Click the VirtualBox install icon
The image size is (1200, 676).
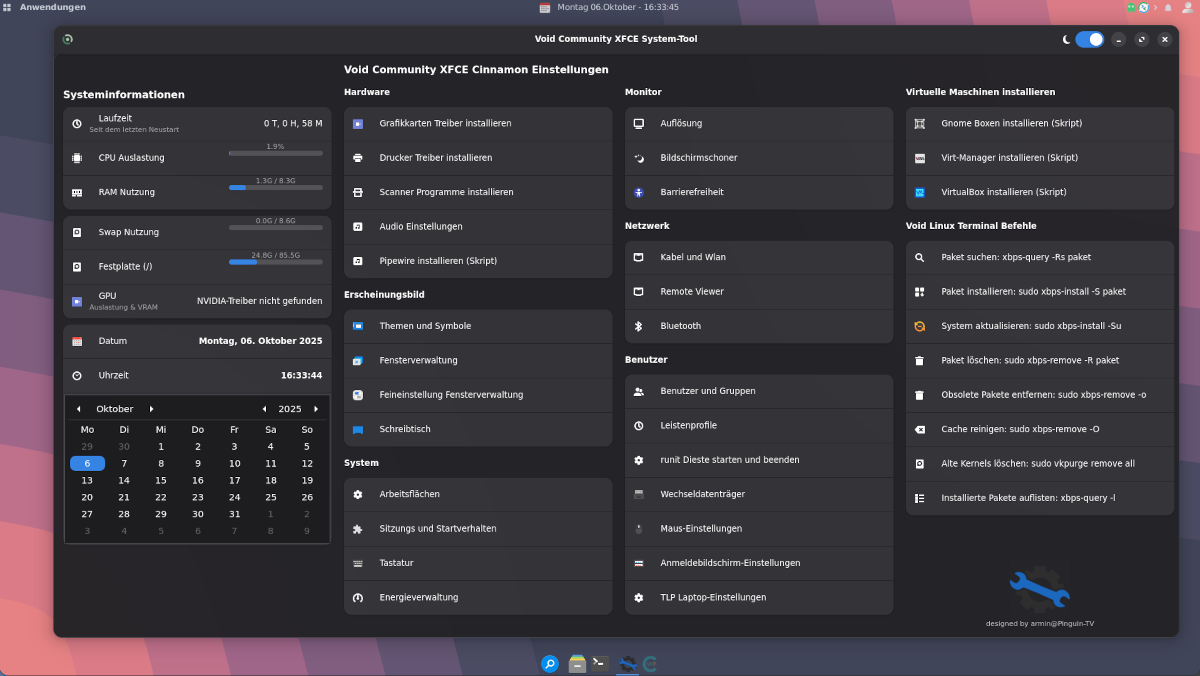coord(920,192)
